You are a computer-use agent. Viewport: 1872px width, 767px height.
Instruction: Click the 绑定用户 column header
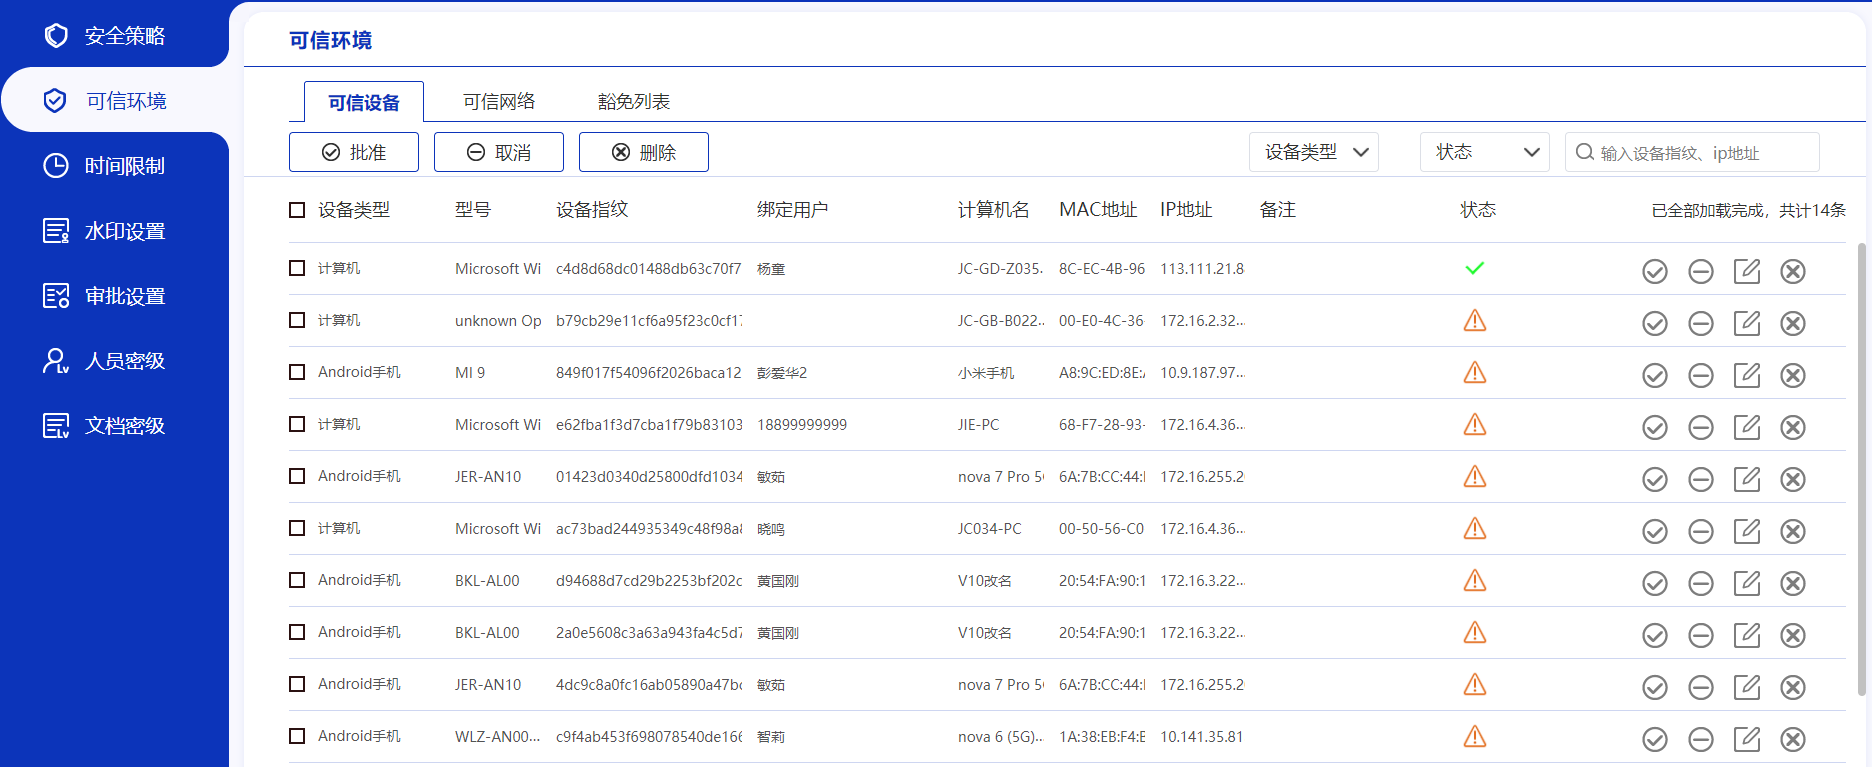pyautogui.click(x=793, y=210)
